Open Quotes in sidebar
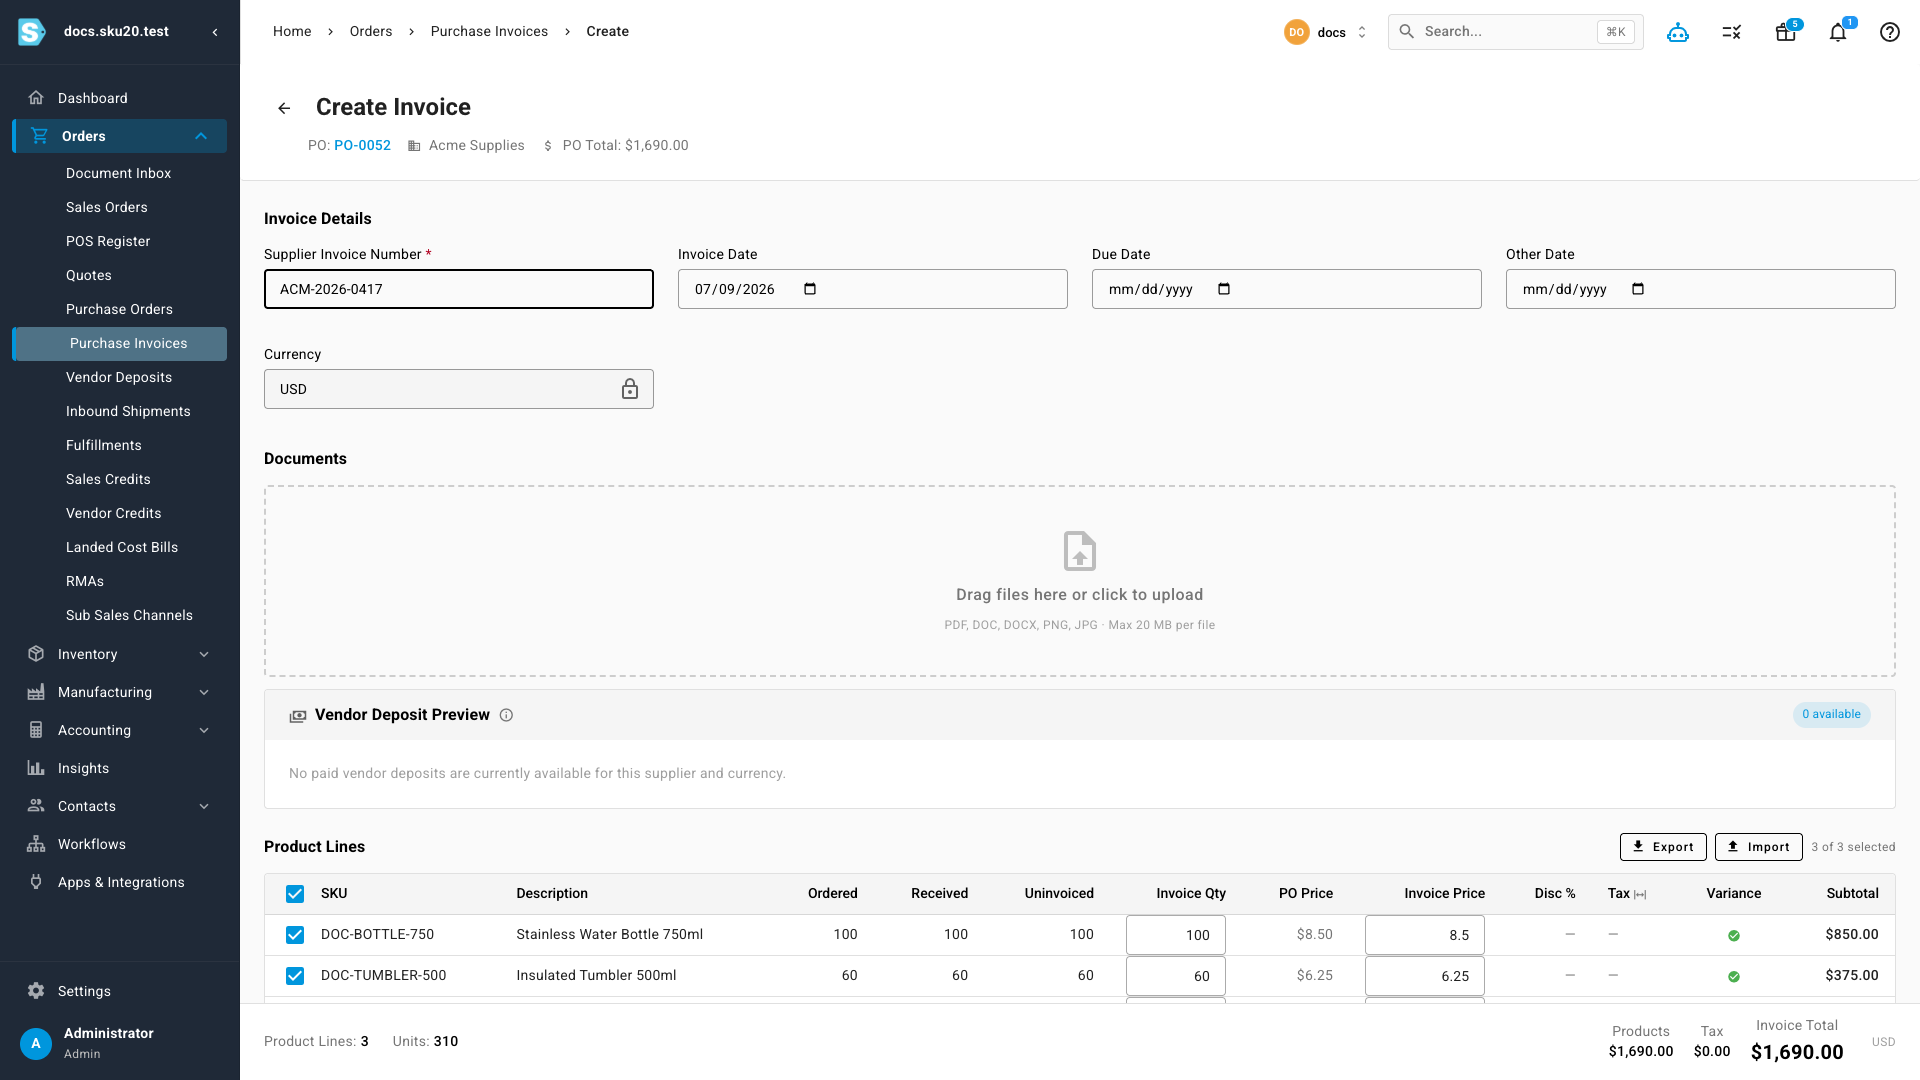The image size is (1920, 1080). point(89,275)
